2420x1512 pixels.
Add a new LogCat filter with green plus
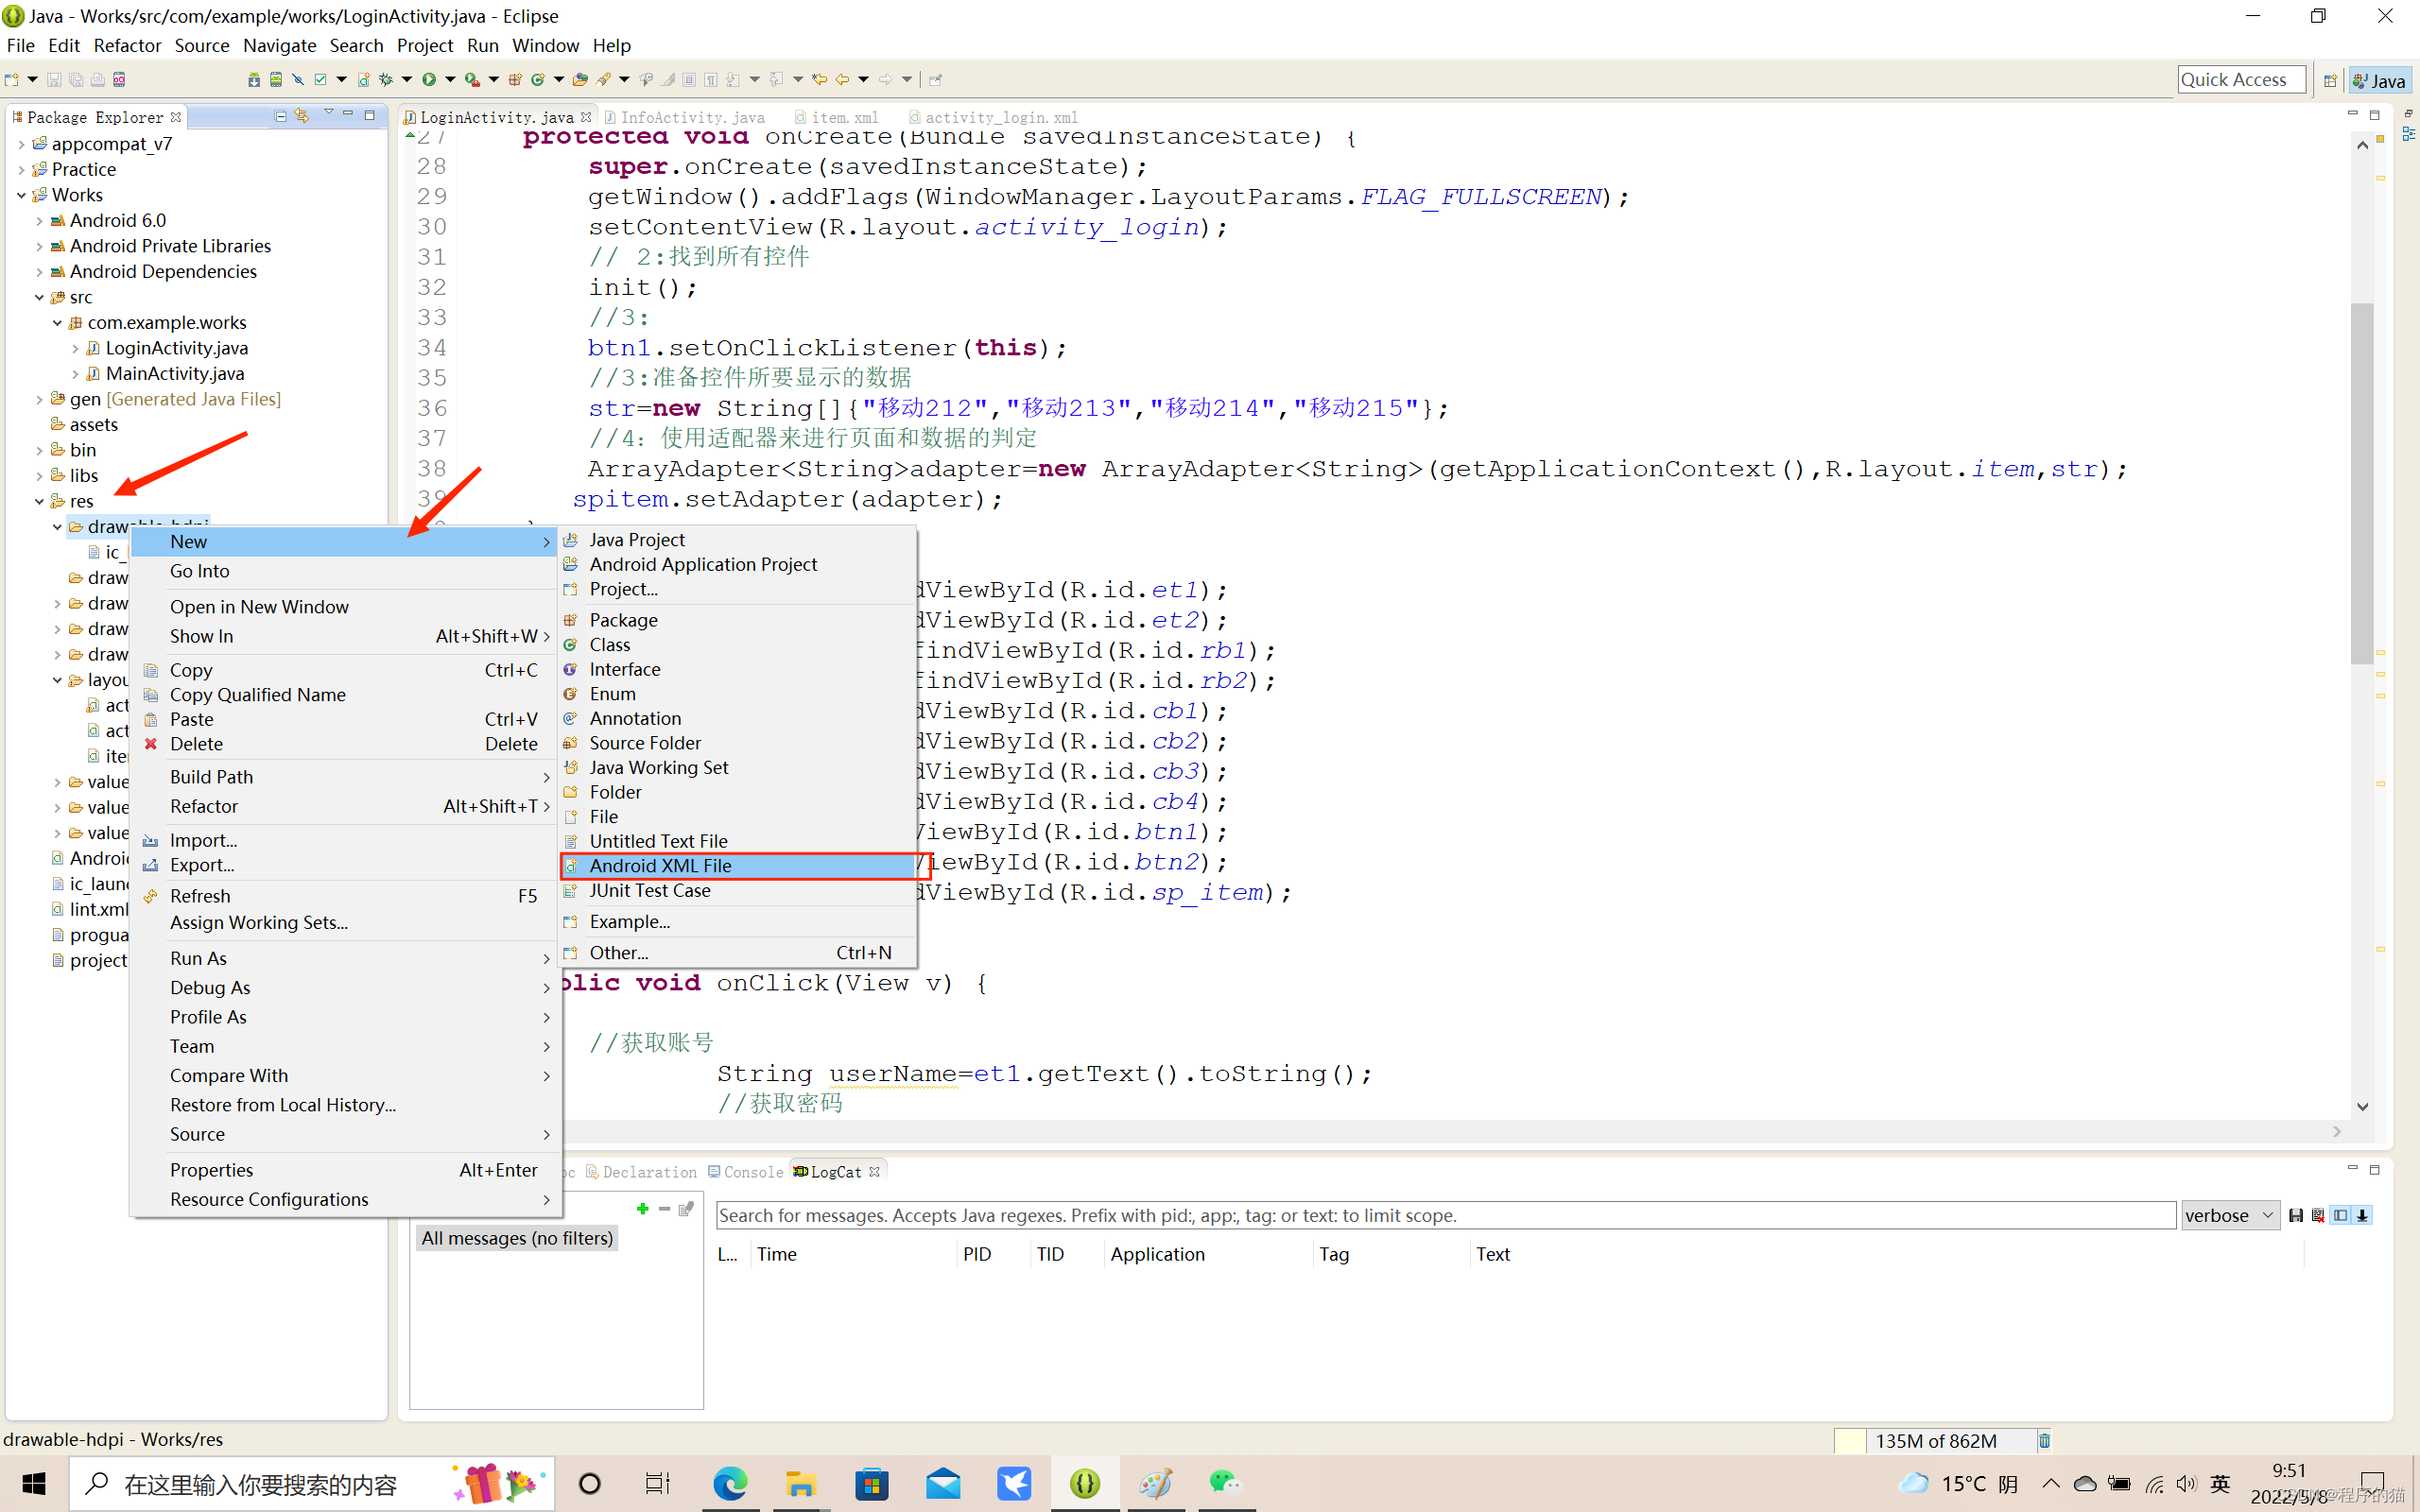[x=642, y=1209]
